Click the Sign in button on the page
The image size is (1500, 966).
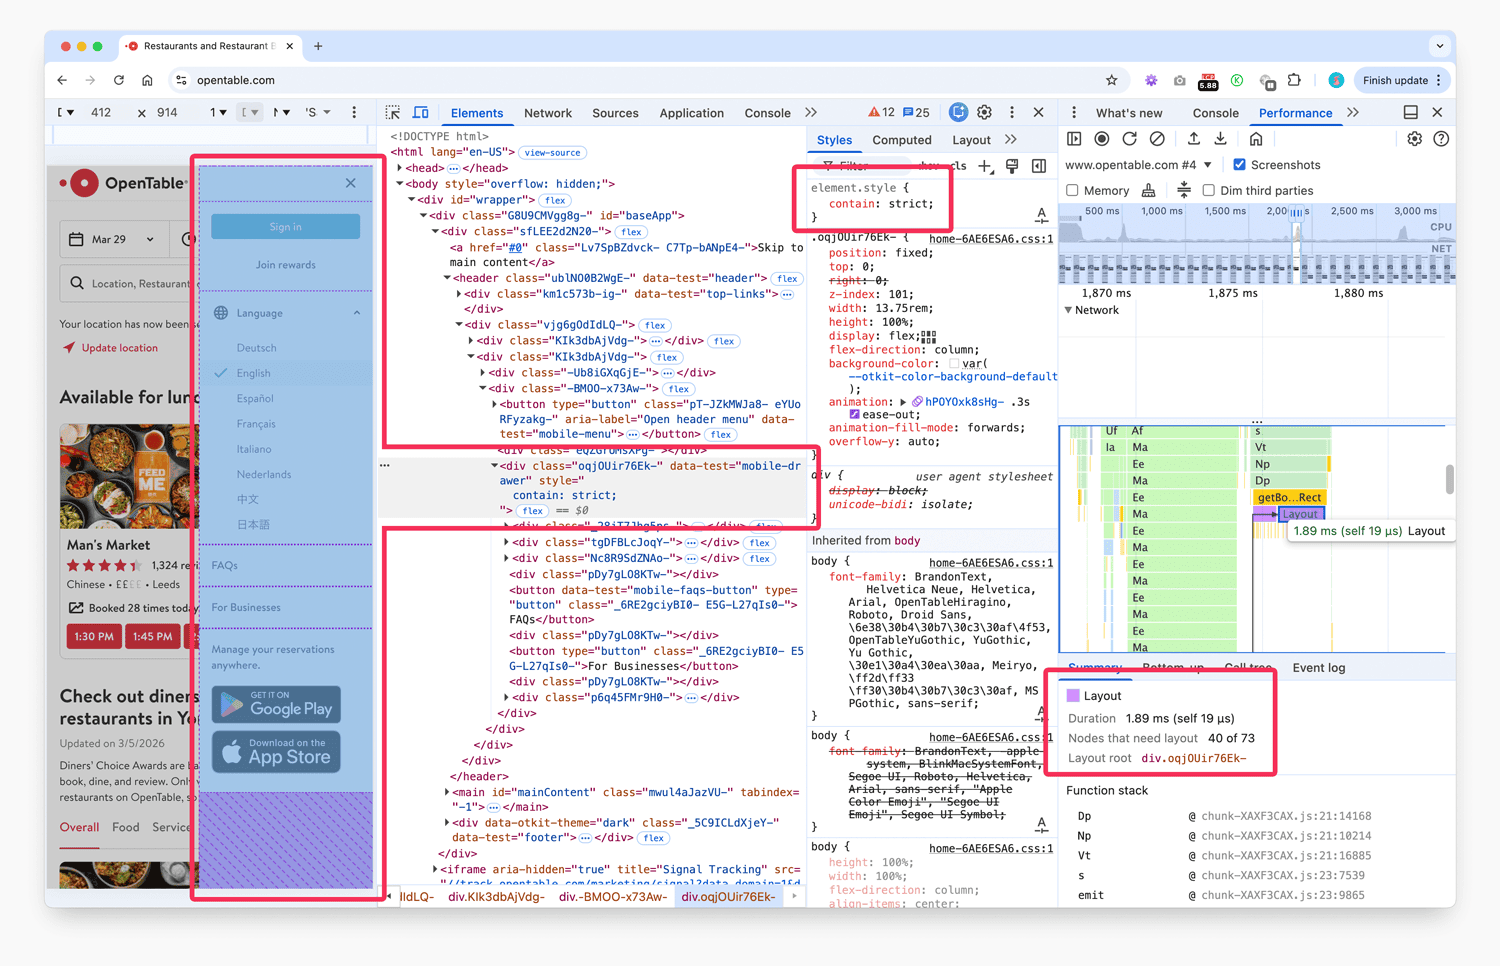pyautogui.click(x=285, y=226)
